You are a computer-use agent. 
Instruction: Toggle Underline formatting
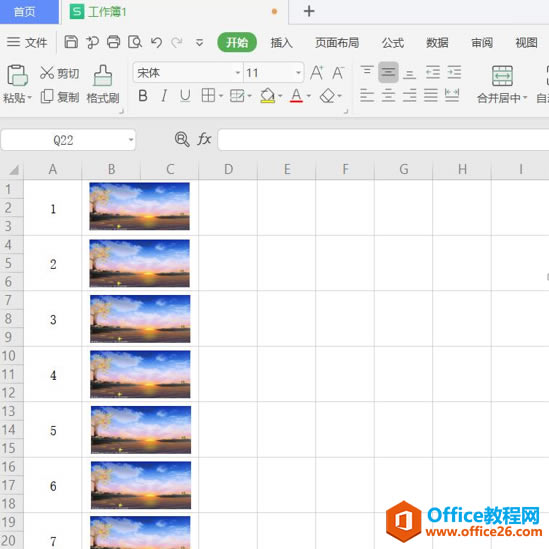point(185,96)
